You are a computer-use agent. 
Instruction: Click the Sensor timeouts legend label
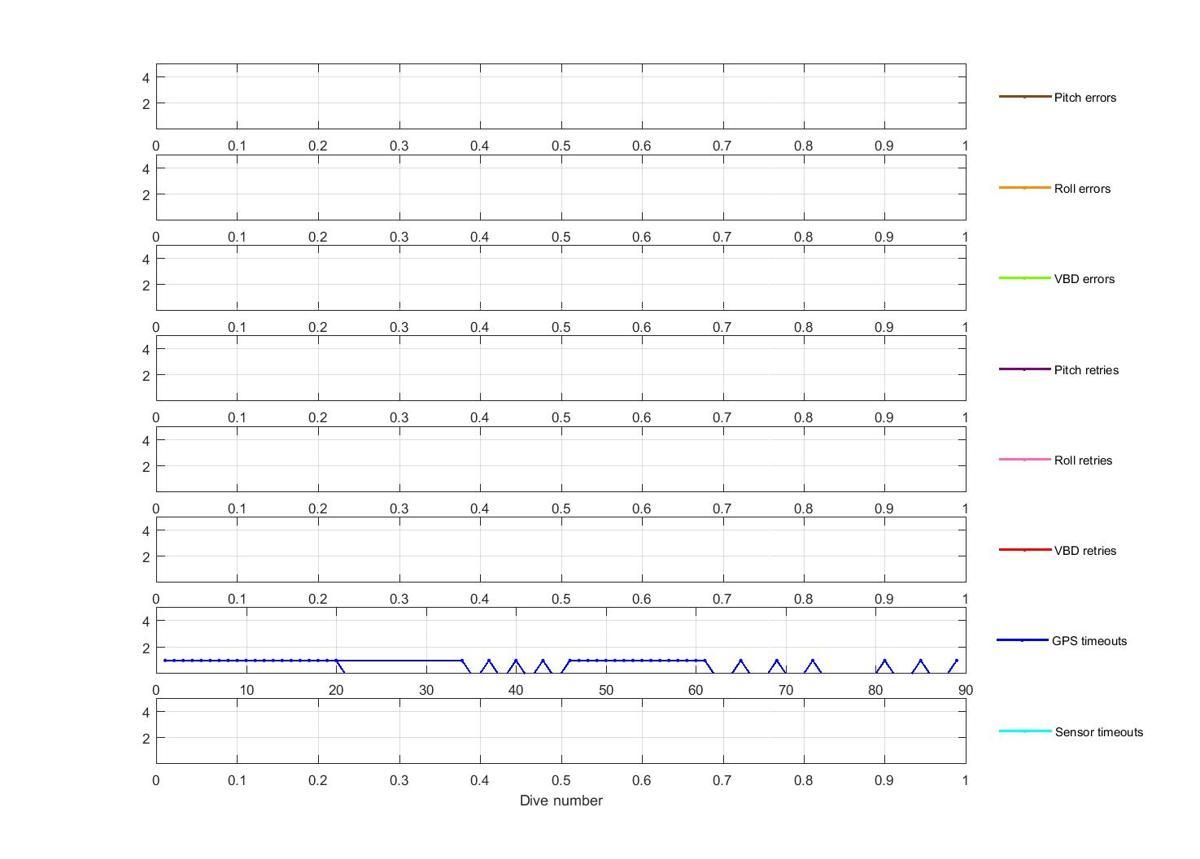(x=1099, y=732)
